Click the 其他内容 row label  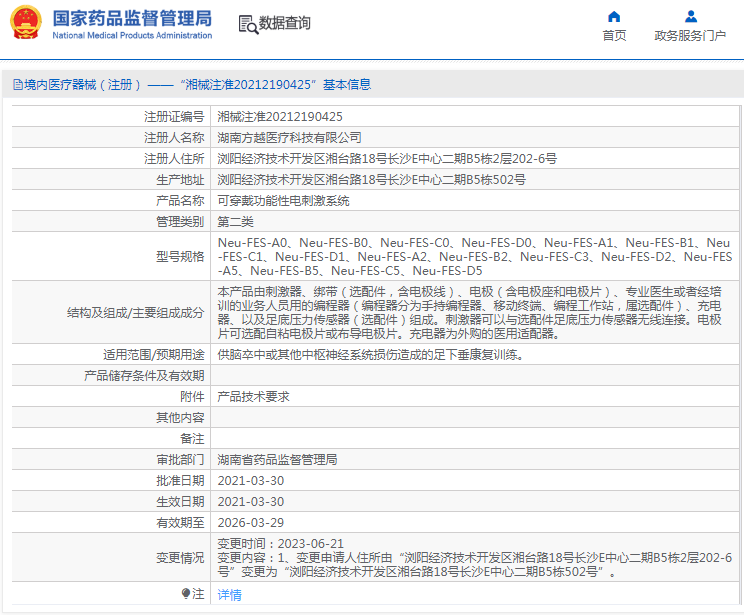[180, 418]
